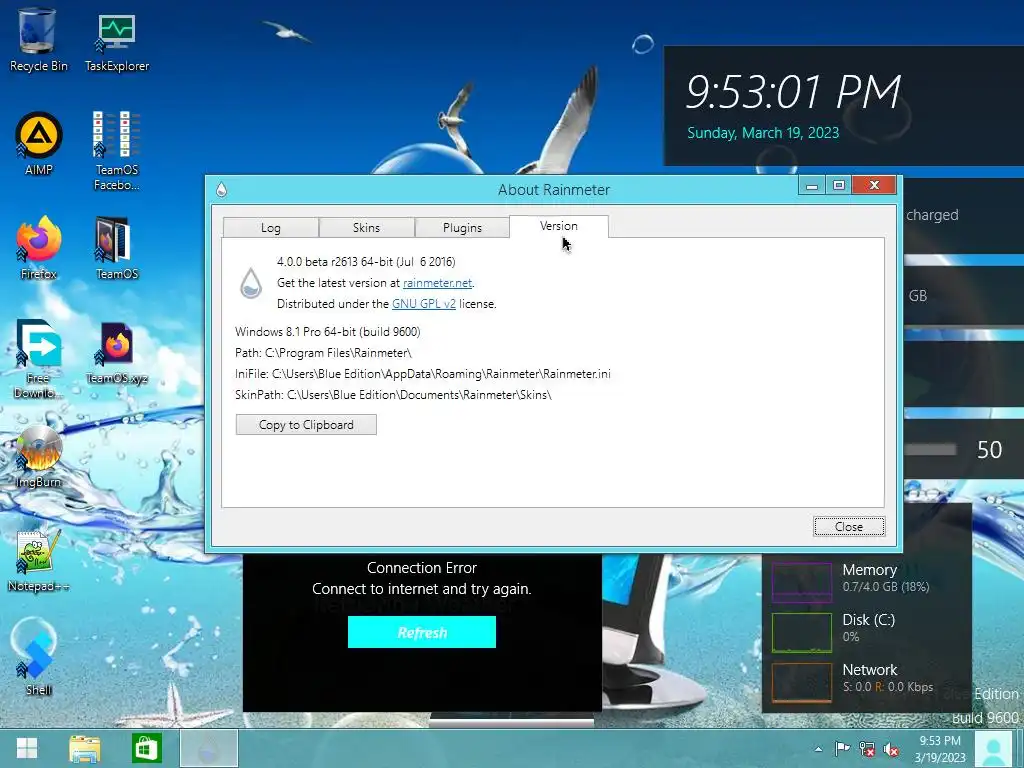Screen dimensions: 1024x768
Task: Maximize the About Rainmeter window
Action: click(x=839, y=185)
